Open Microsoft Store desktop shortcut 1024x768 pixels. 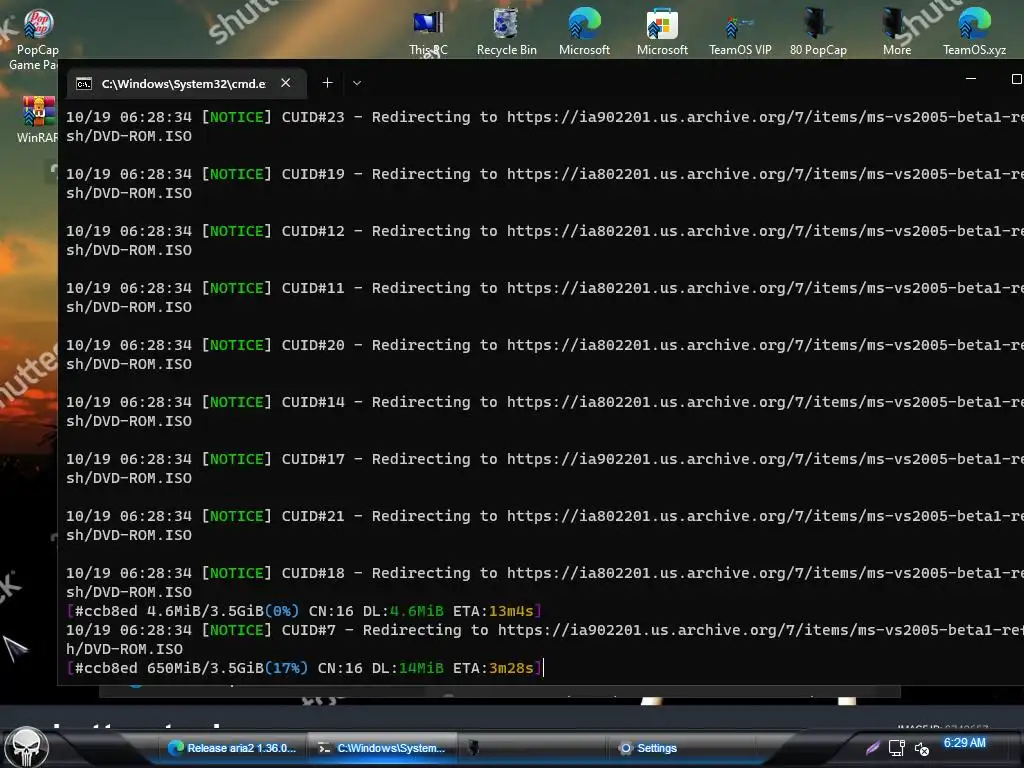pyautogui.click(x=662, y=33)
